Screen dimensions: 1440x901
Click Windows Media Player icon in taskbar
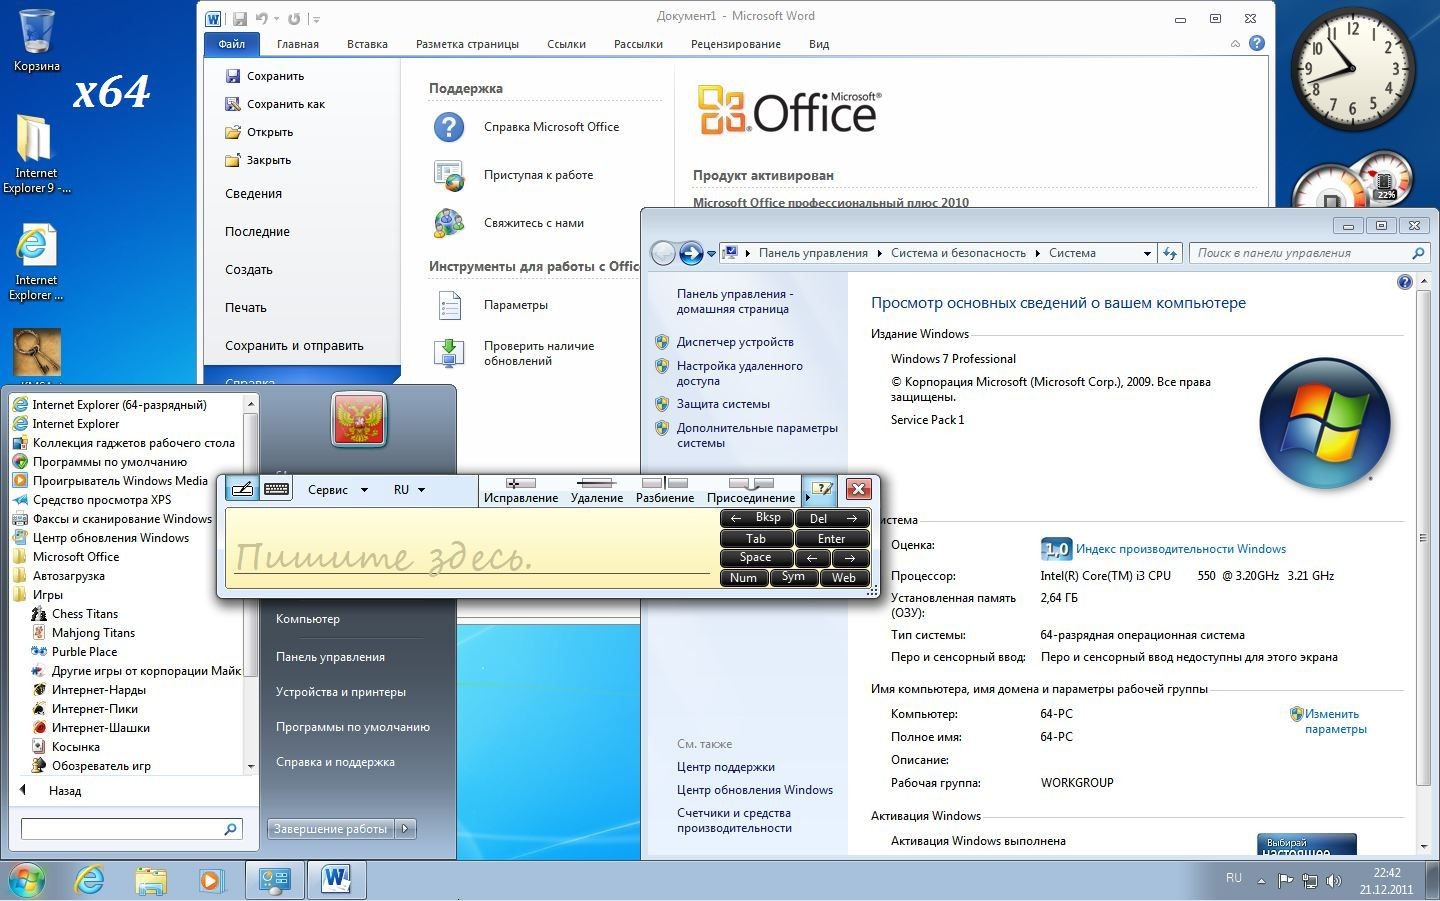pyautogui.click(x=211, y=880)
